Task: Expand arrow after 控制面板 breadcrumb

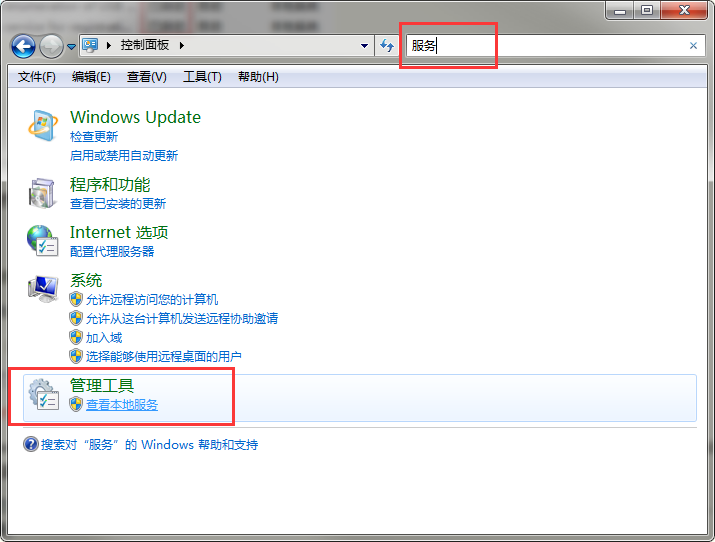Action: (x=181, y=45)
